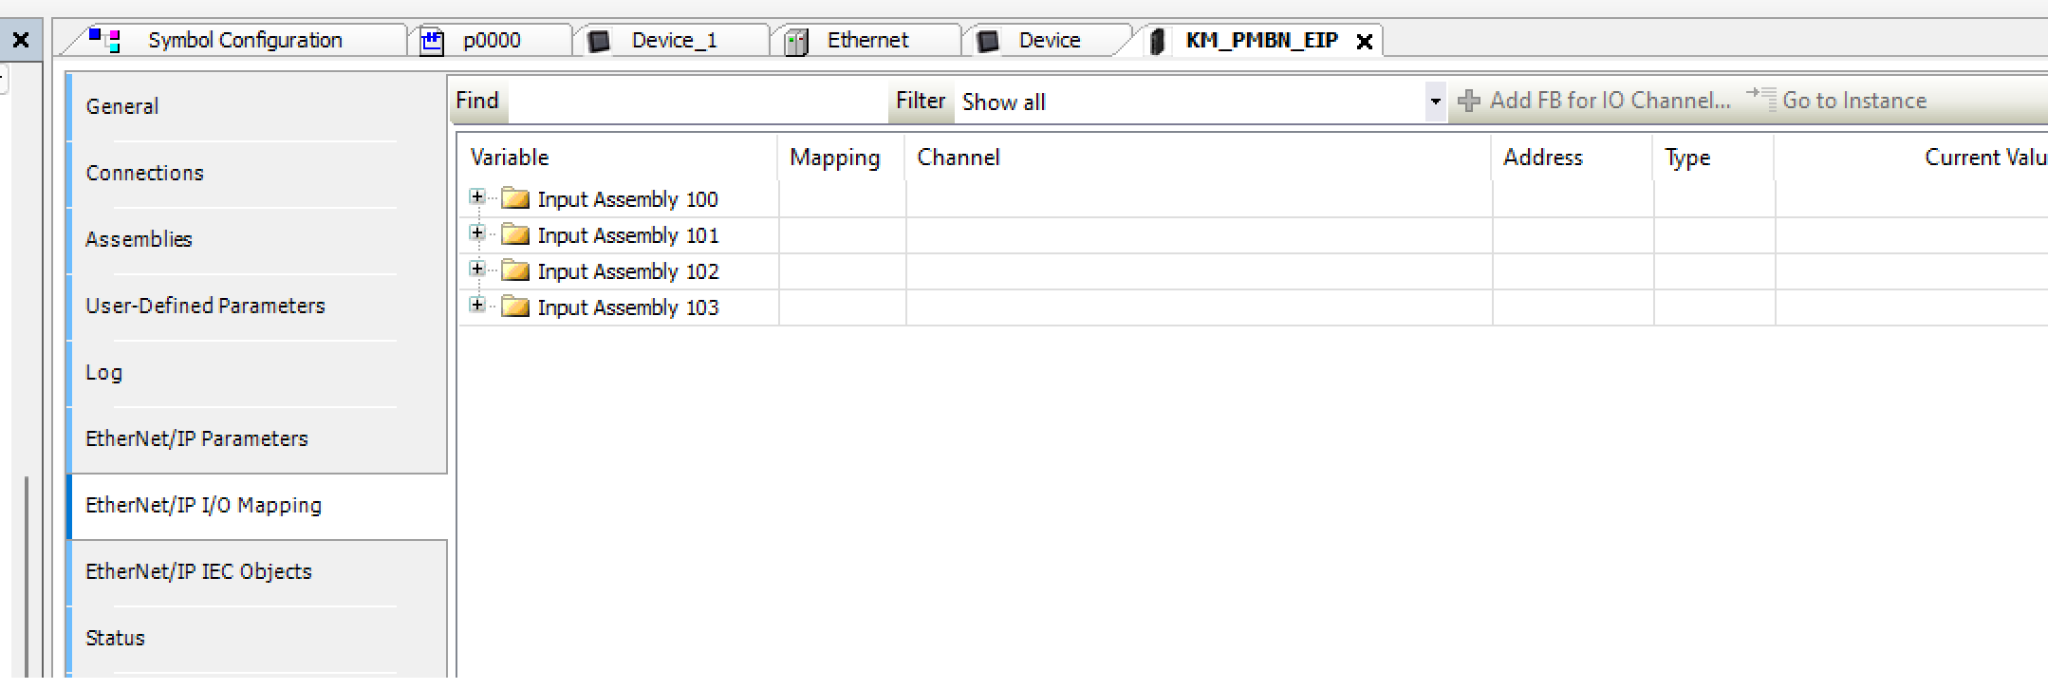This screenshot has height=678, width=2048.
Task: Close the KM_PMBN_EIP tab
Action: pyautogui.click(x=1364, y=41)
